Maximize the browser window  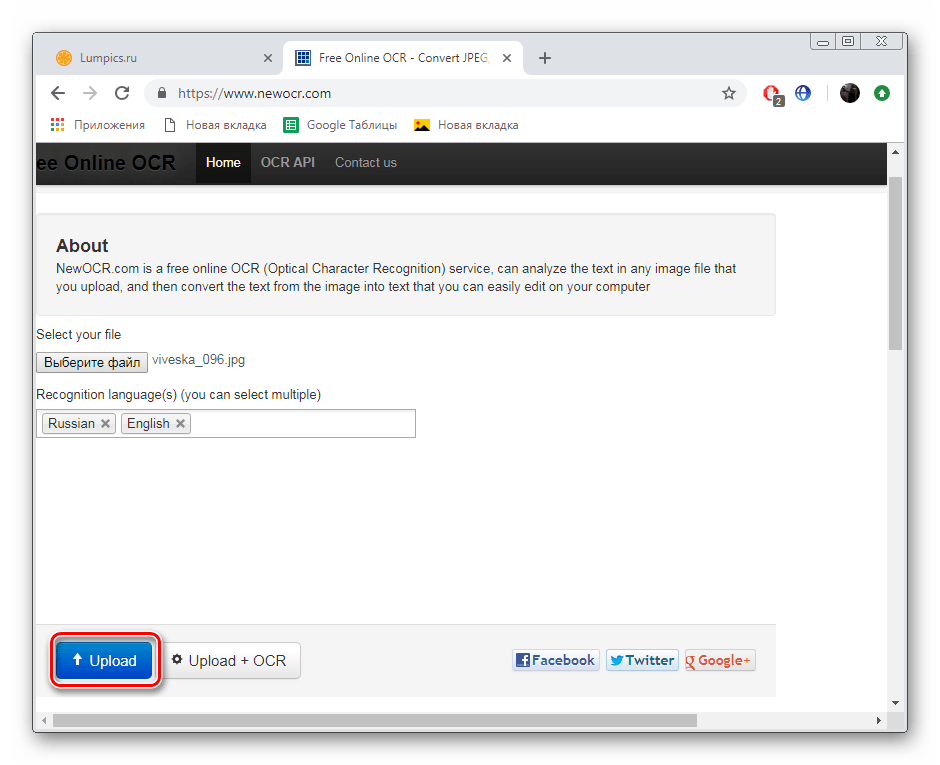[x=848, y=41]
